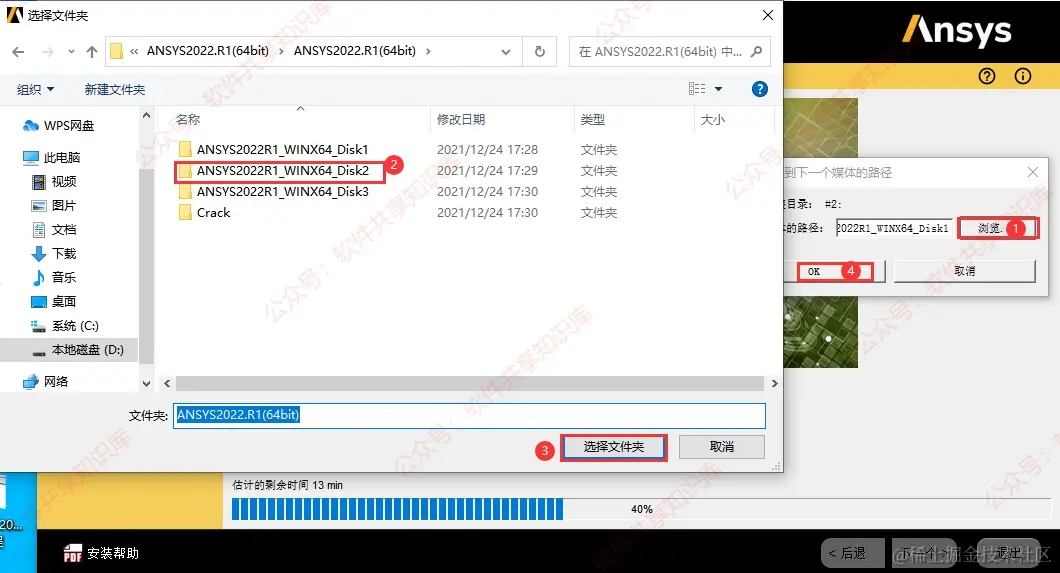Click the Forward navigation arrow
Viewport: 1060px width, 573px height.
pos(47,51)
